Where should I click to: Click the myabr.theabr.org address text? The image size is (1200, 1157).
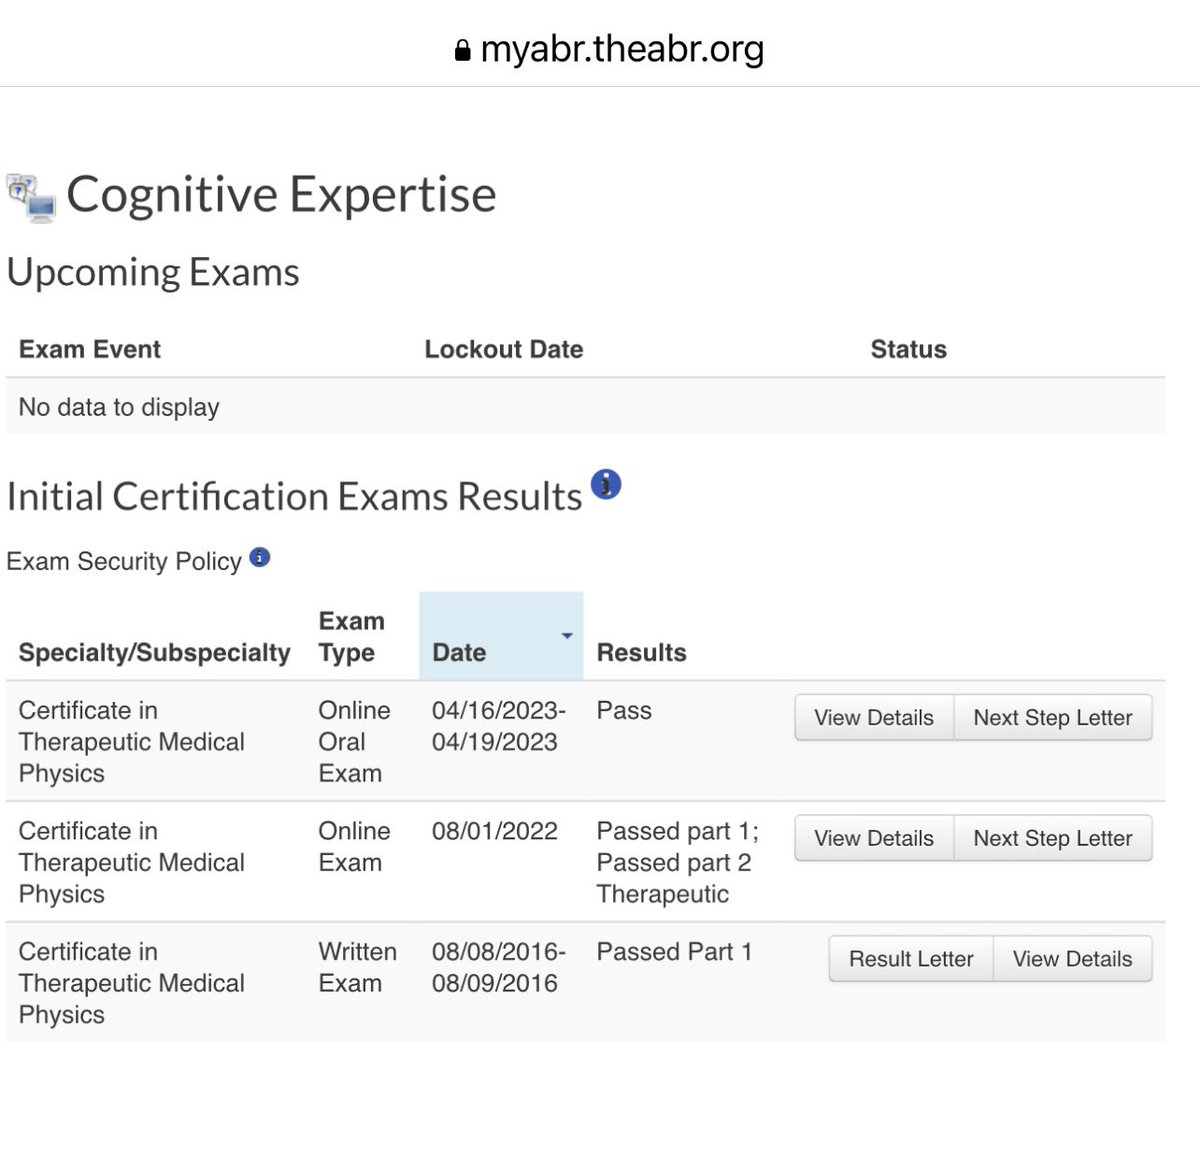[622, 49]
